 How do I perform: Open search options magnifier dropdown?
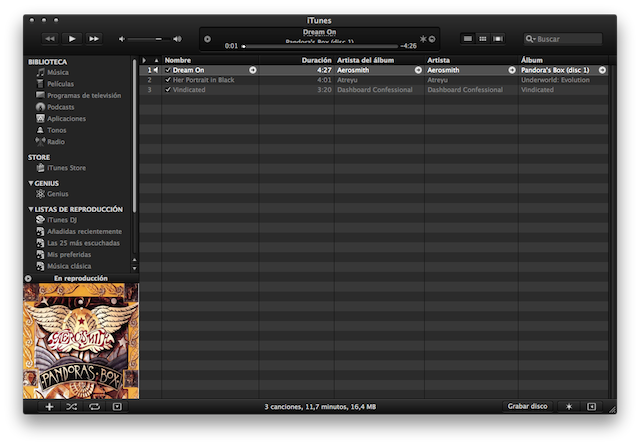[x=530, y=39]
